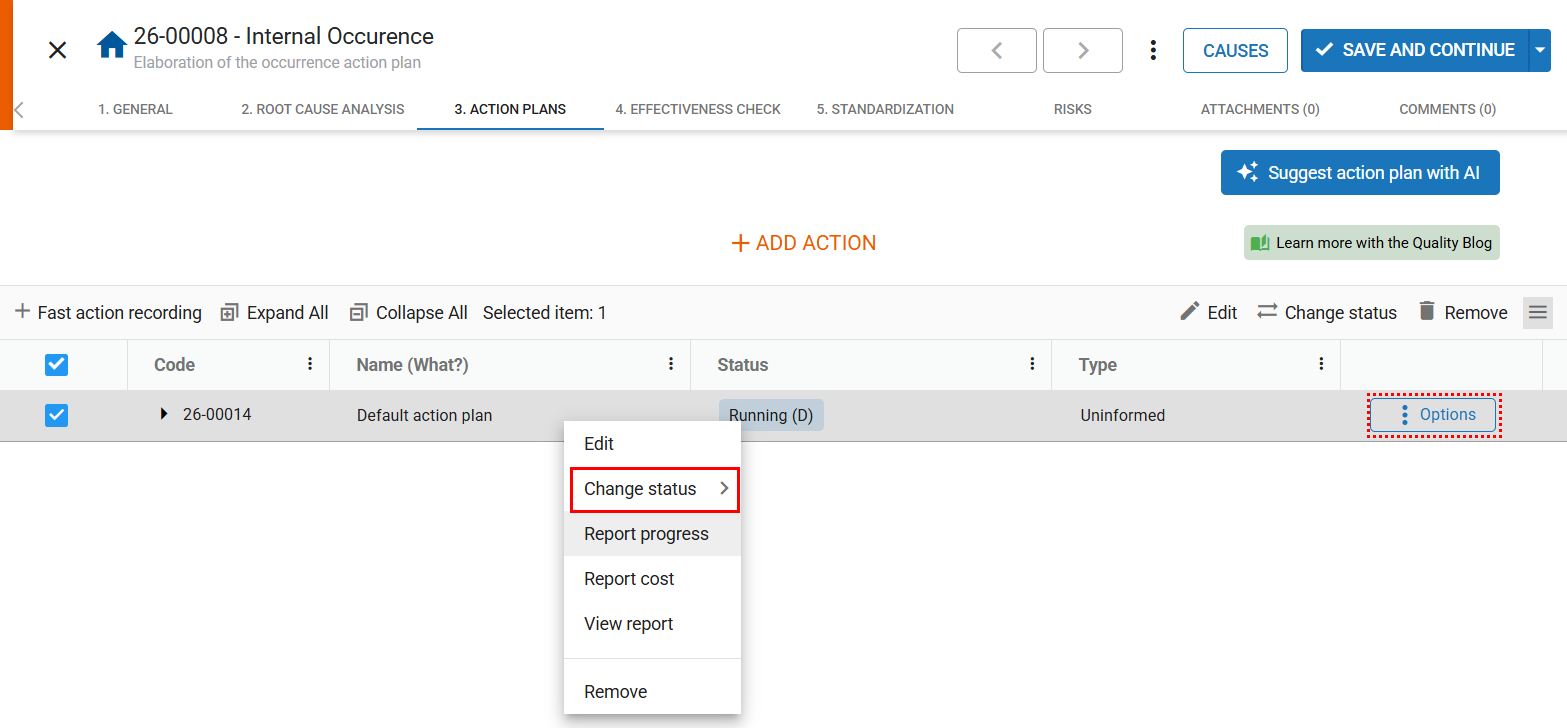This screenshot has width=1567, height=728.
Task: Close the occurrence with the X icon
Action: 58,50
